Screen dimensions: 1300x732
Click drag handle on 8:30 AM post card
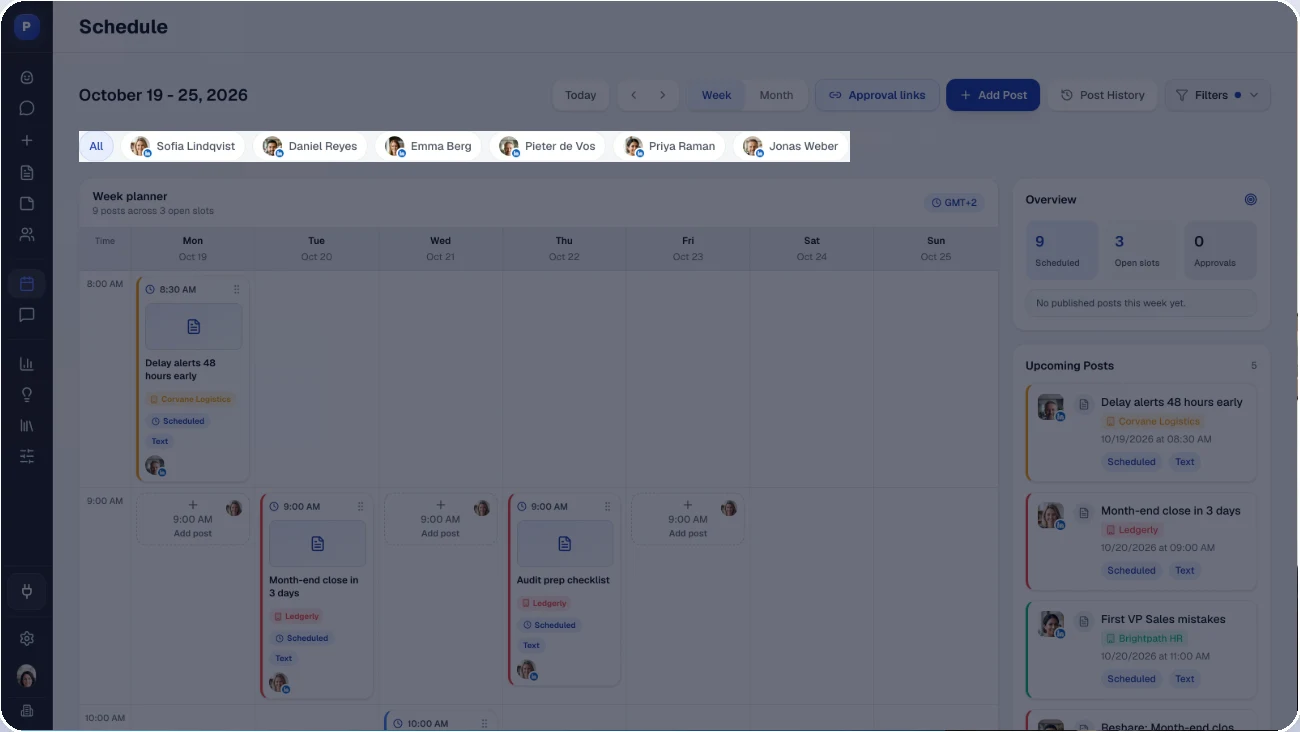pyautogui.click(x=237, y=289)
